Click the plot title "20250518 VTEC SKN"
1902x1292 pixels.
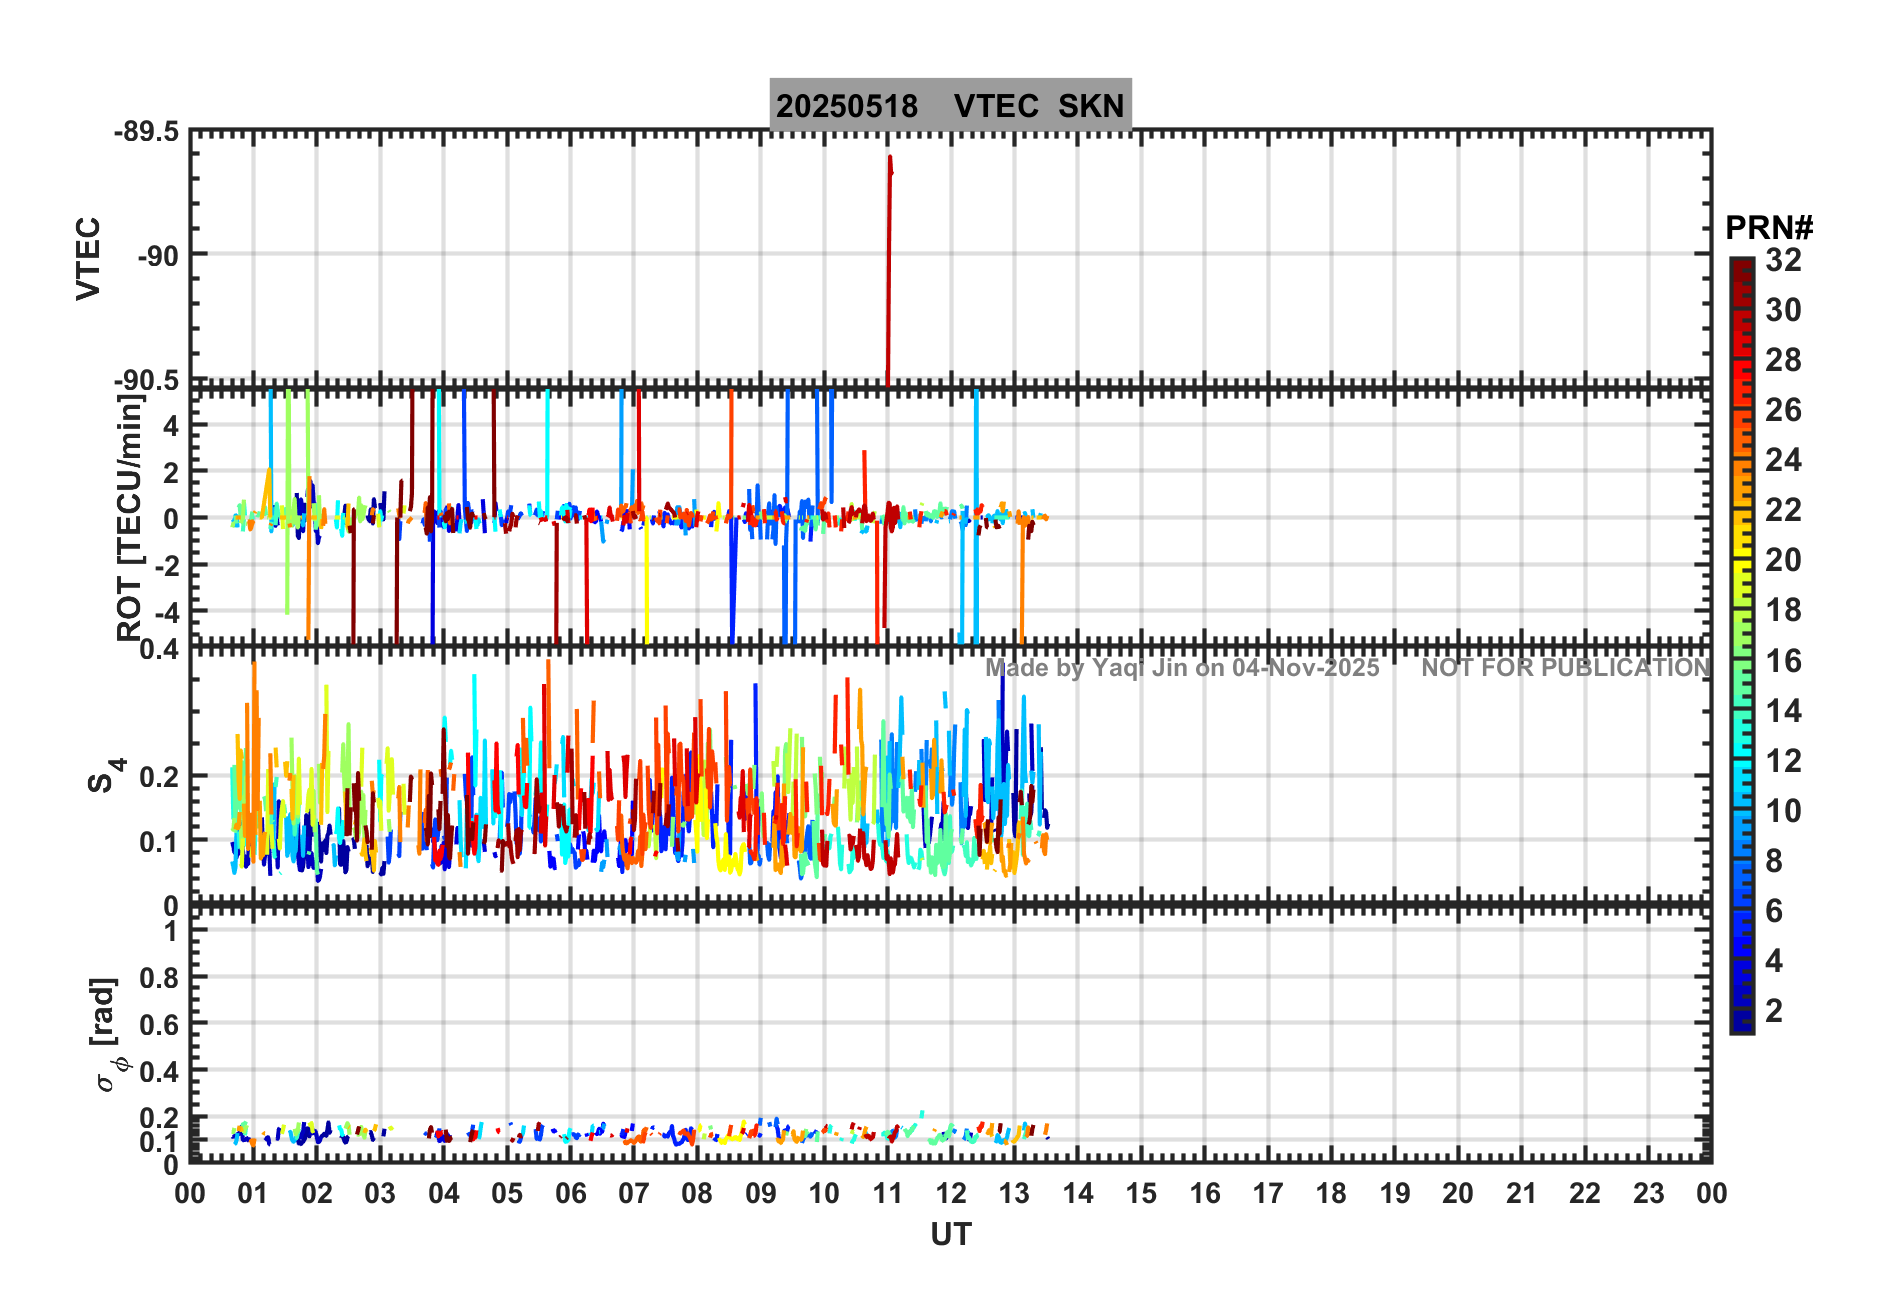pos(950,105)
